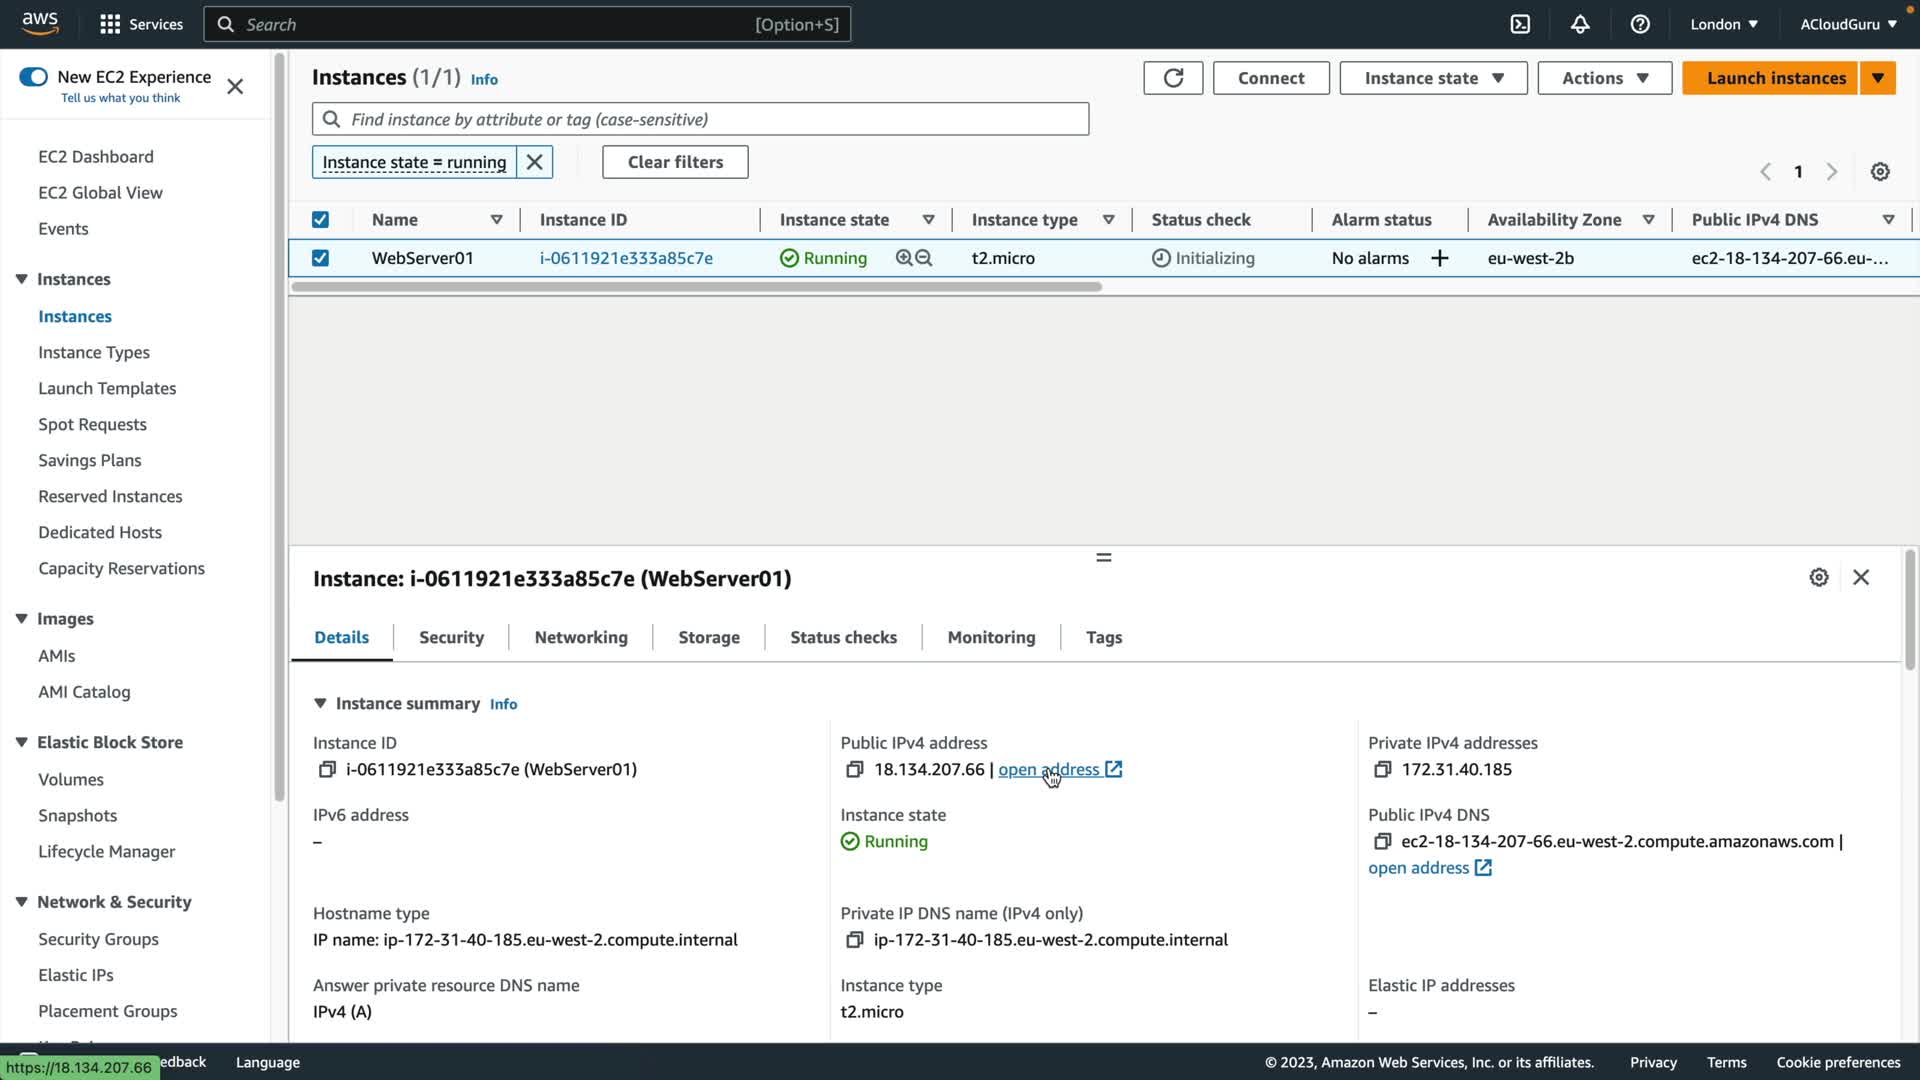Click the Clear filters button
Screen dimensions: 1920x1080
pos(675,162)
